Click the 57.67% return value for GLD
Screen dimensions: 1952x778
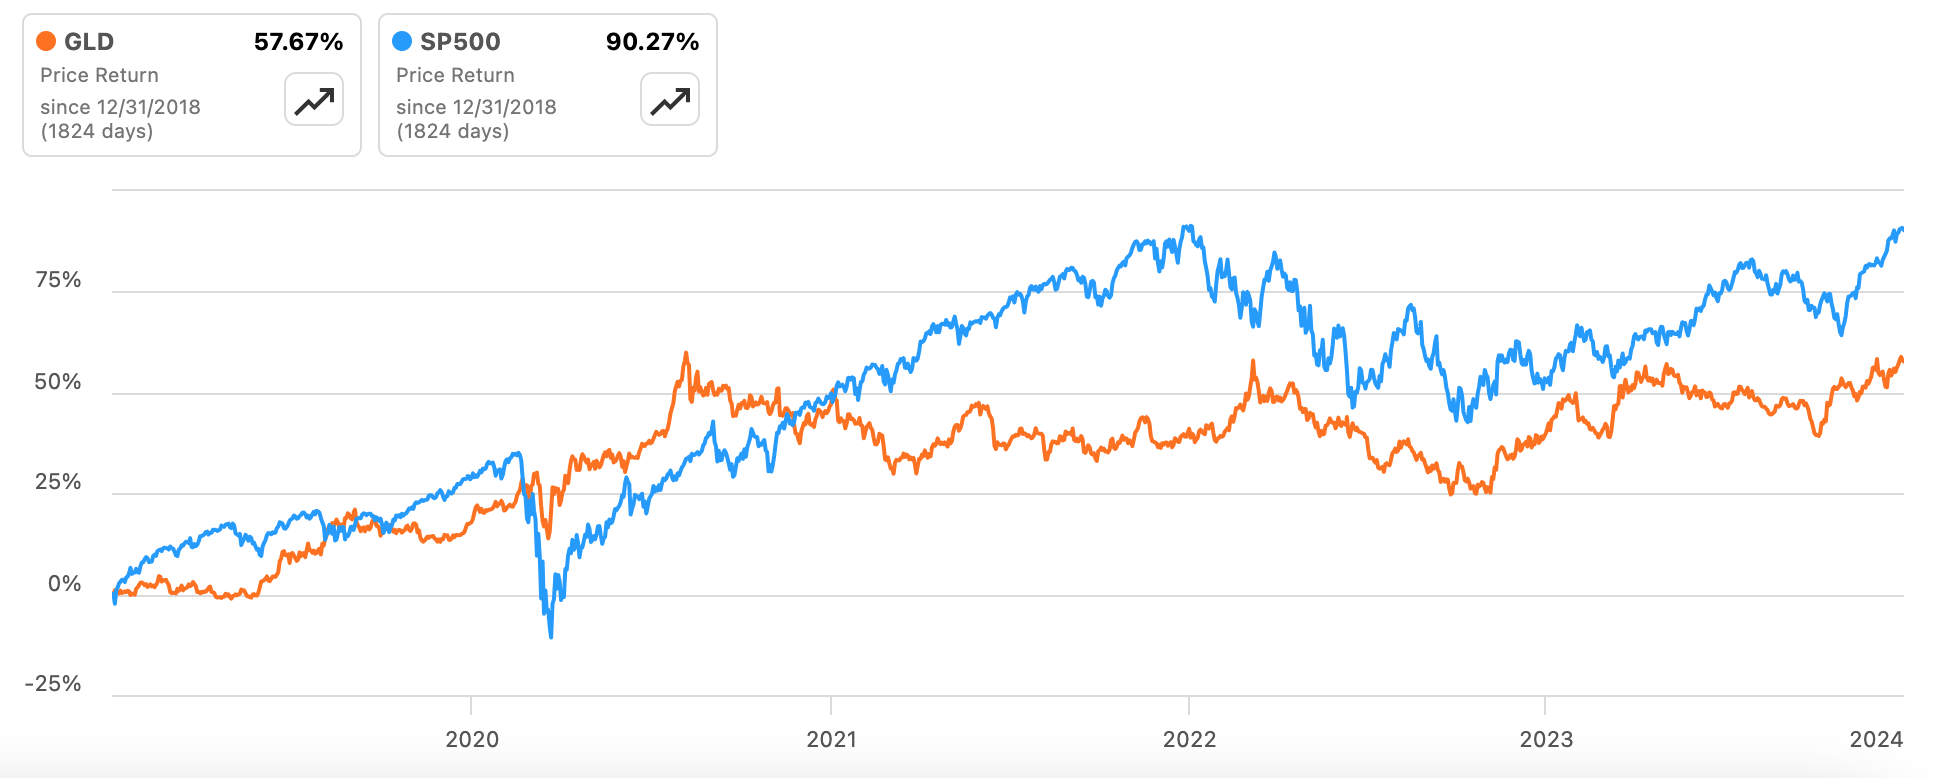(297, 42)
